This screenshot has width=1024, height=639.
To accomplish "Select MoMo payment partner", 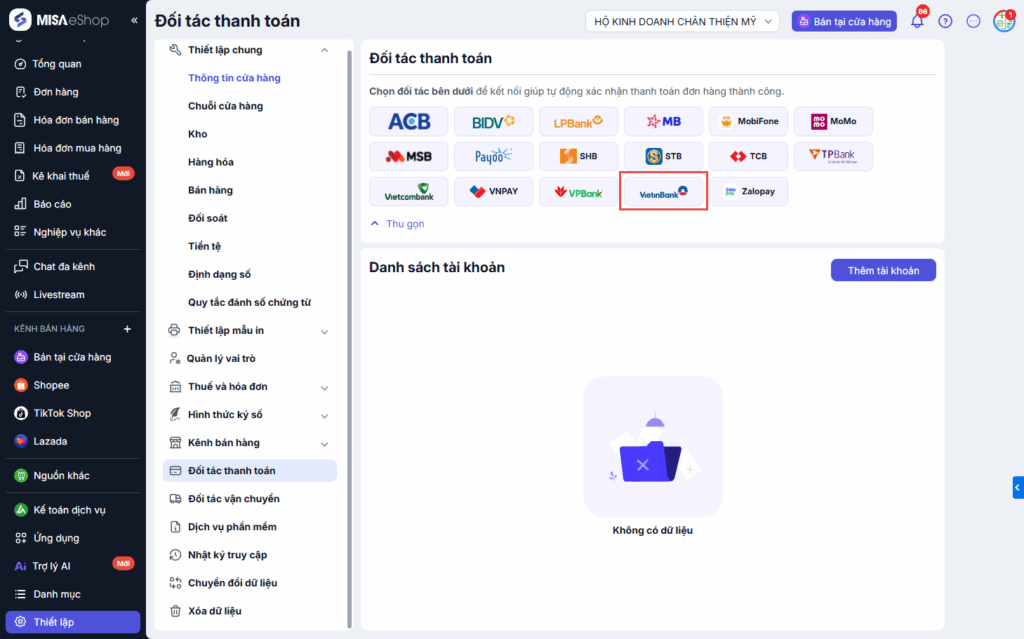I will [x=833, y=121].
